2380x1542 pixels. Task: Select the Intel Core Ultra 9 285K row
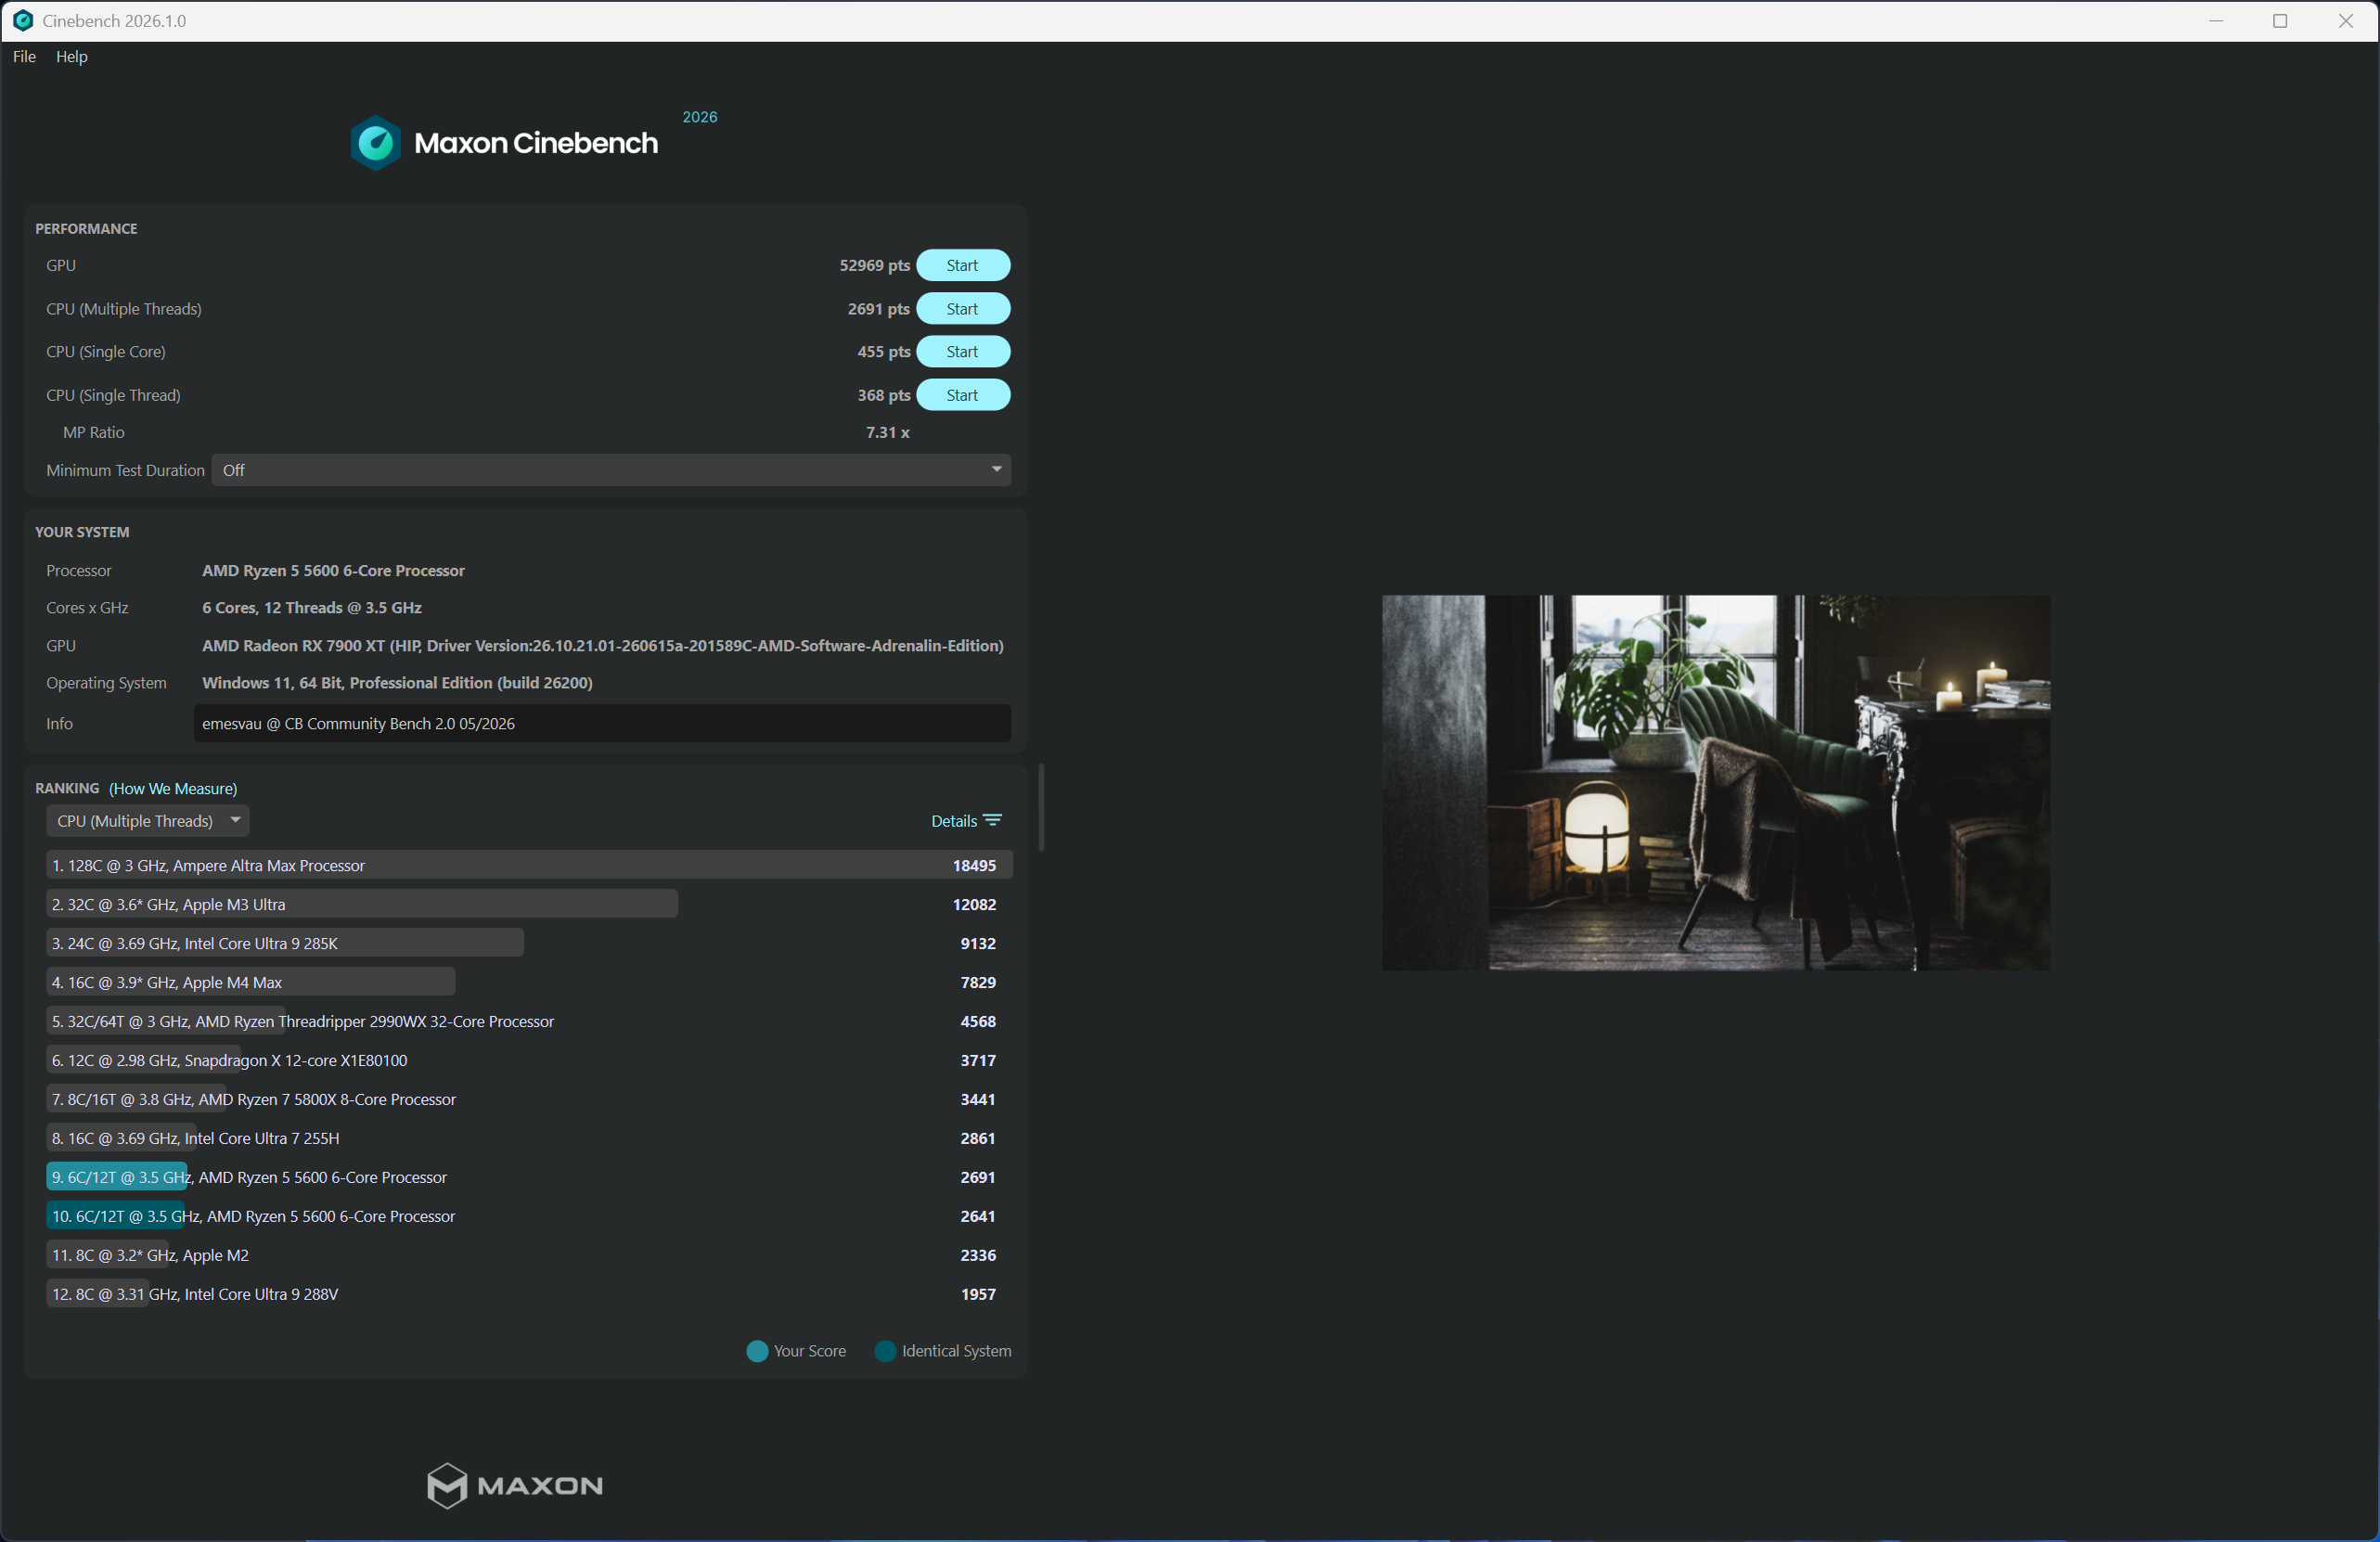tap(529, 944)
